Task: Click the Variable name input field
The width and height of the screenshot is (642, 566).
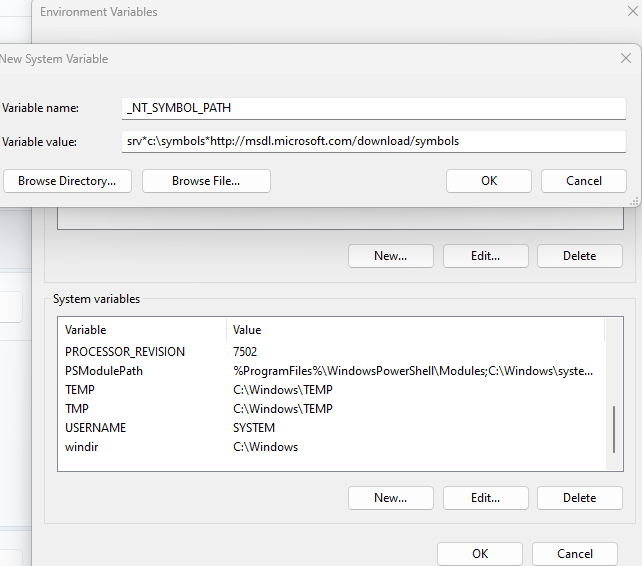Action: tap(374, 108)
